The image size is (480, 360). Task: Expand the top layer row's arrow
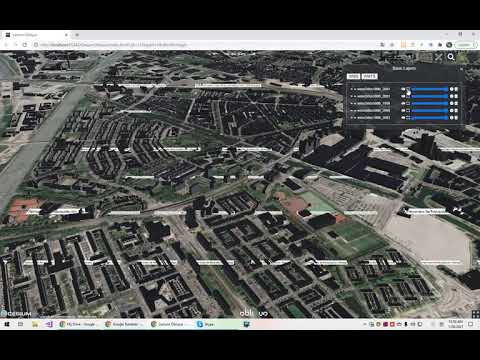click(351, 89)
